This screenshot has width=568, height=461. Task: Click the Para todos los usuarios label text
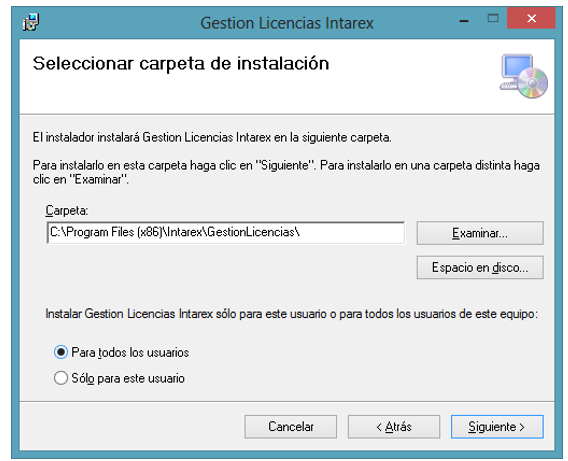coord(130,352)
